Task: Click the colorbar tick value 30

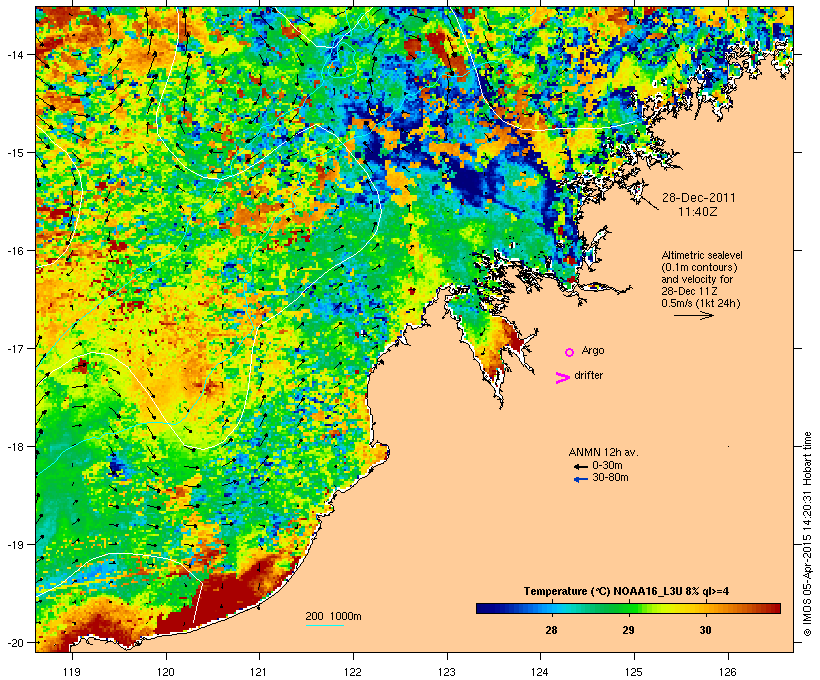Action: [705, 630]
